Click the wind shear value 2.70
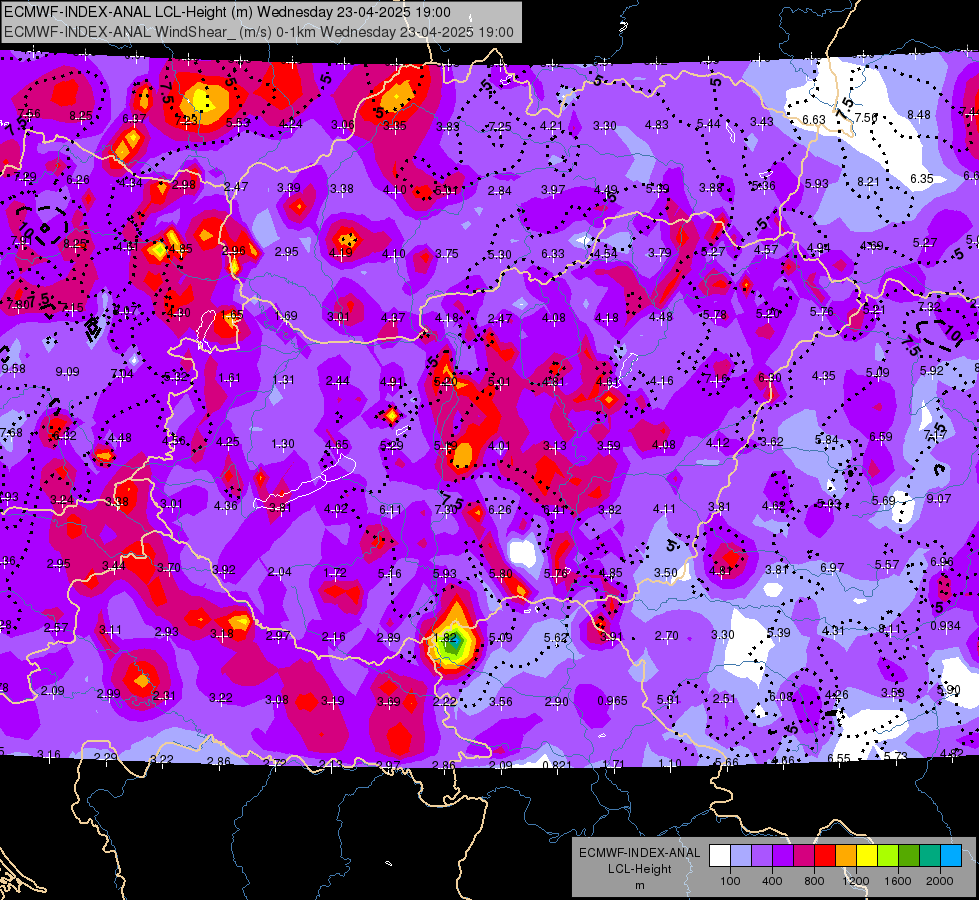Image resolution: width=979 pixels, height=900 pixels. point(666,636)
